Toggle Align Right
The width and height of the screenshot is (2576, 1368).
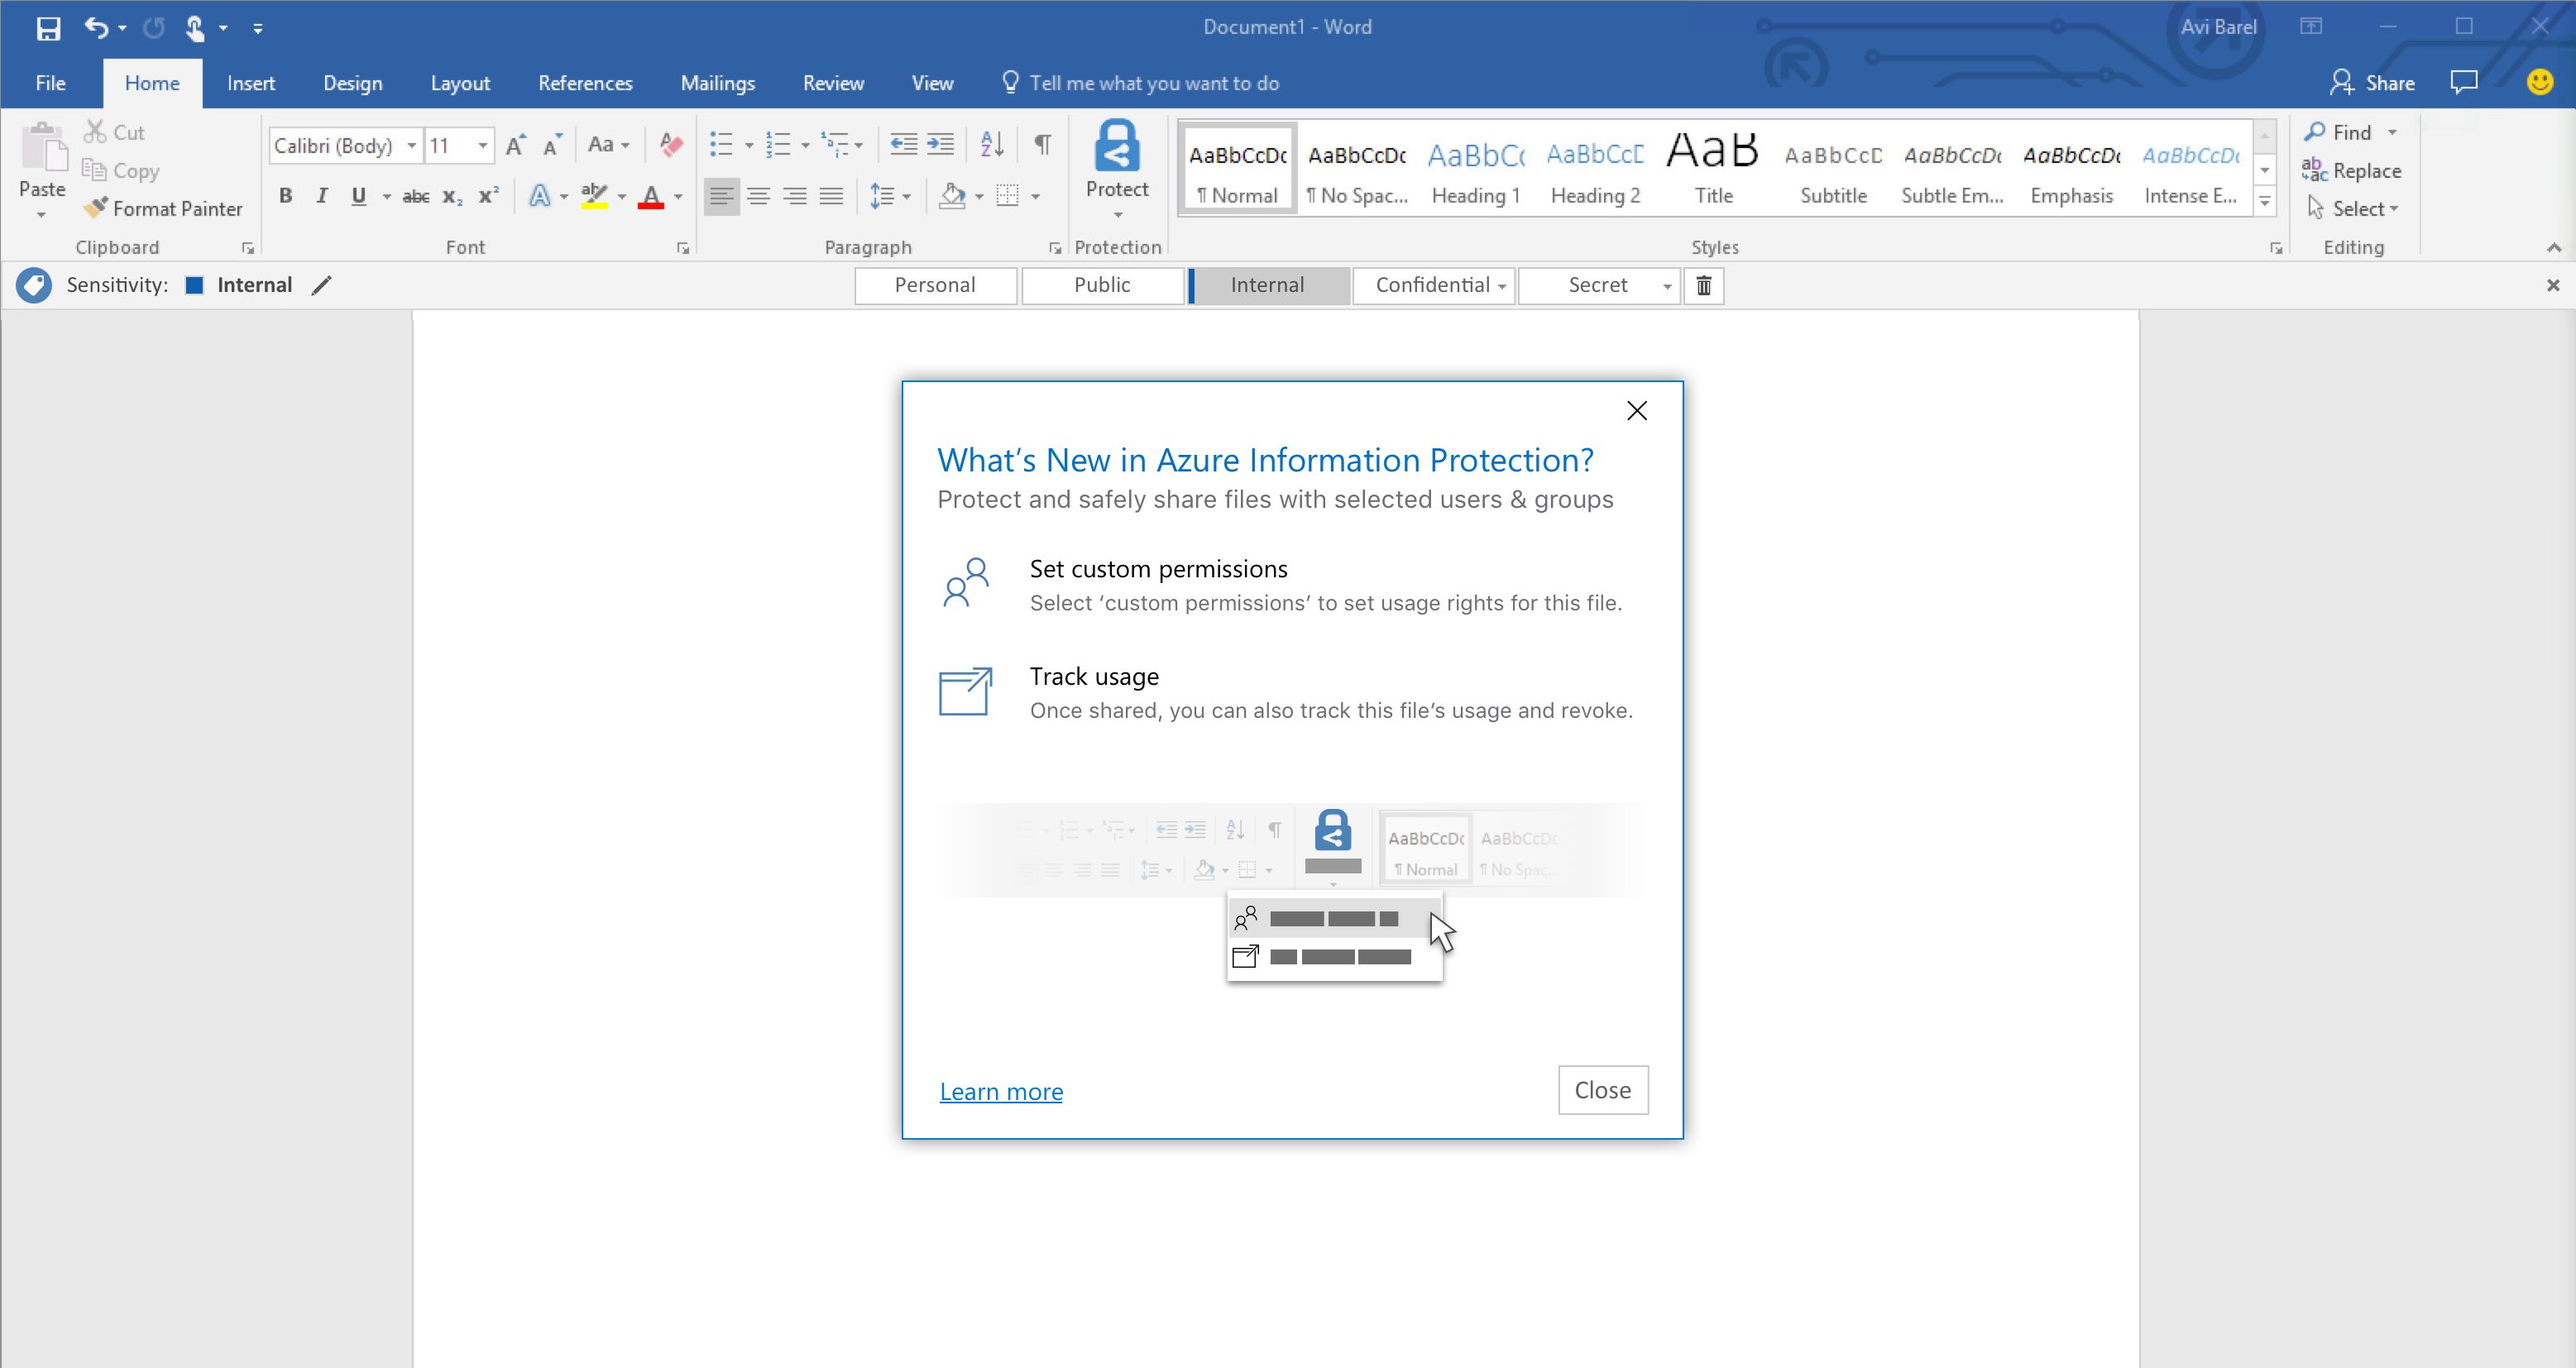coord(795,196)
